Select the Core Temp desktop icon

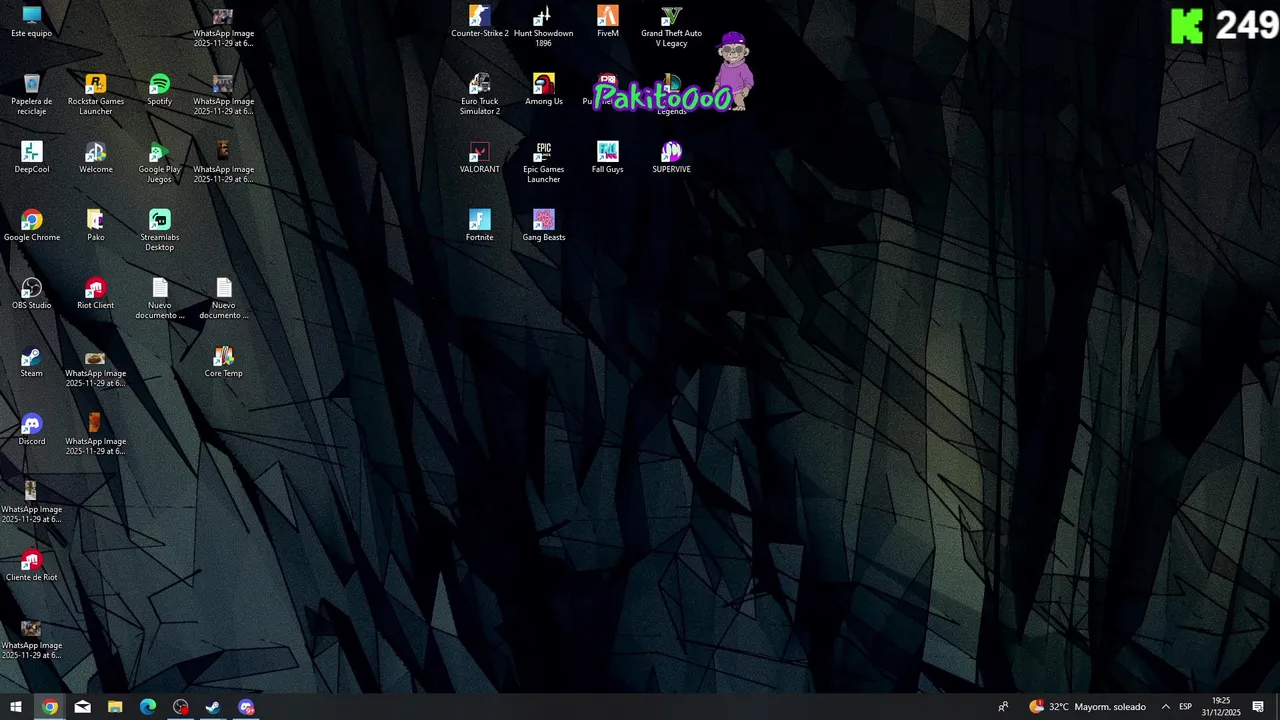click(224, 362)
